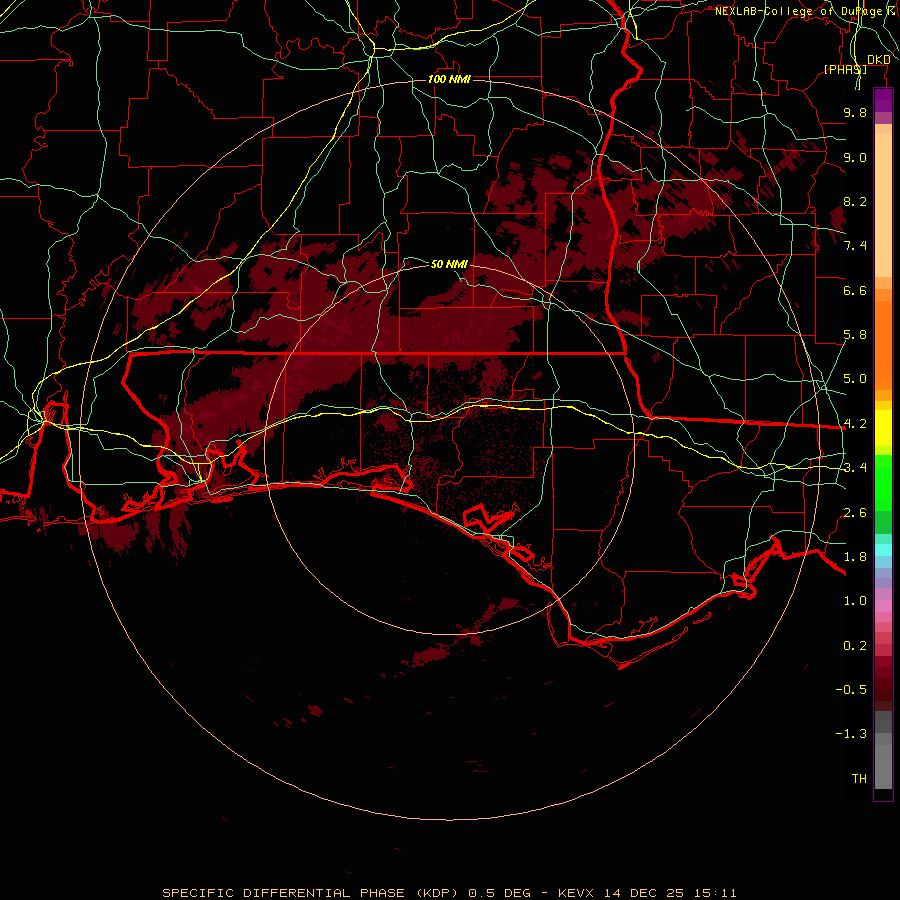Click the 3.4 value on color scale
The width and height of the screenshot is (900, 900).
click(855, 468)
